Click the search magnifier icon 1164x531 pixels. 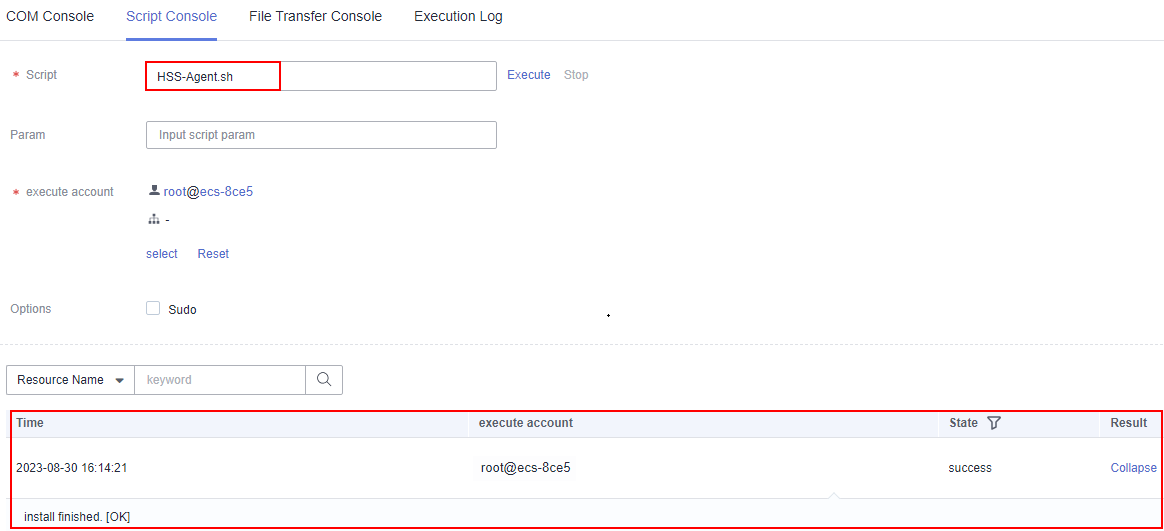[x=324, y=380]
